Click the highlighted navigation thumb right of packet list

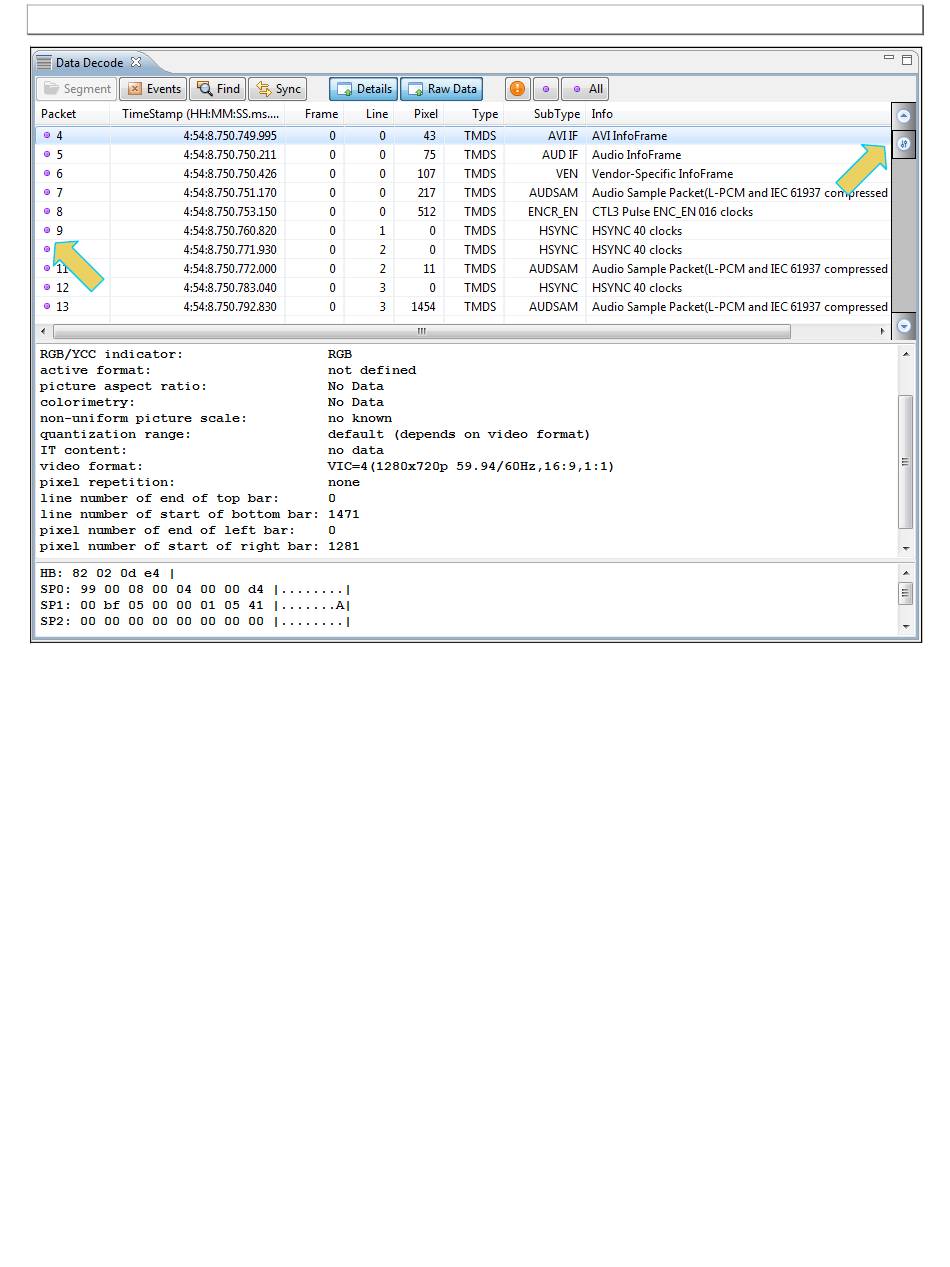(904, 145)
